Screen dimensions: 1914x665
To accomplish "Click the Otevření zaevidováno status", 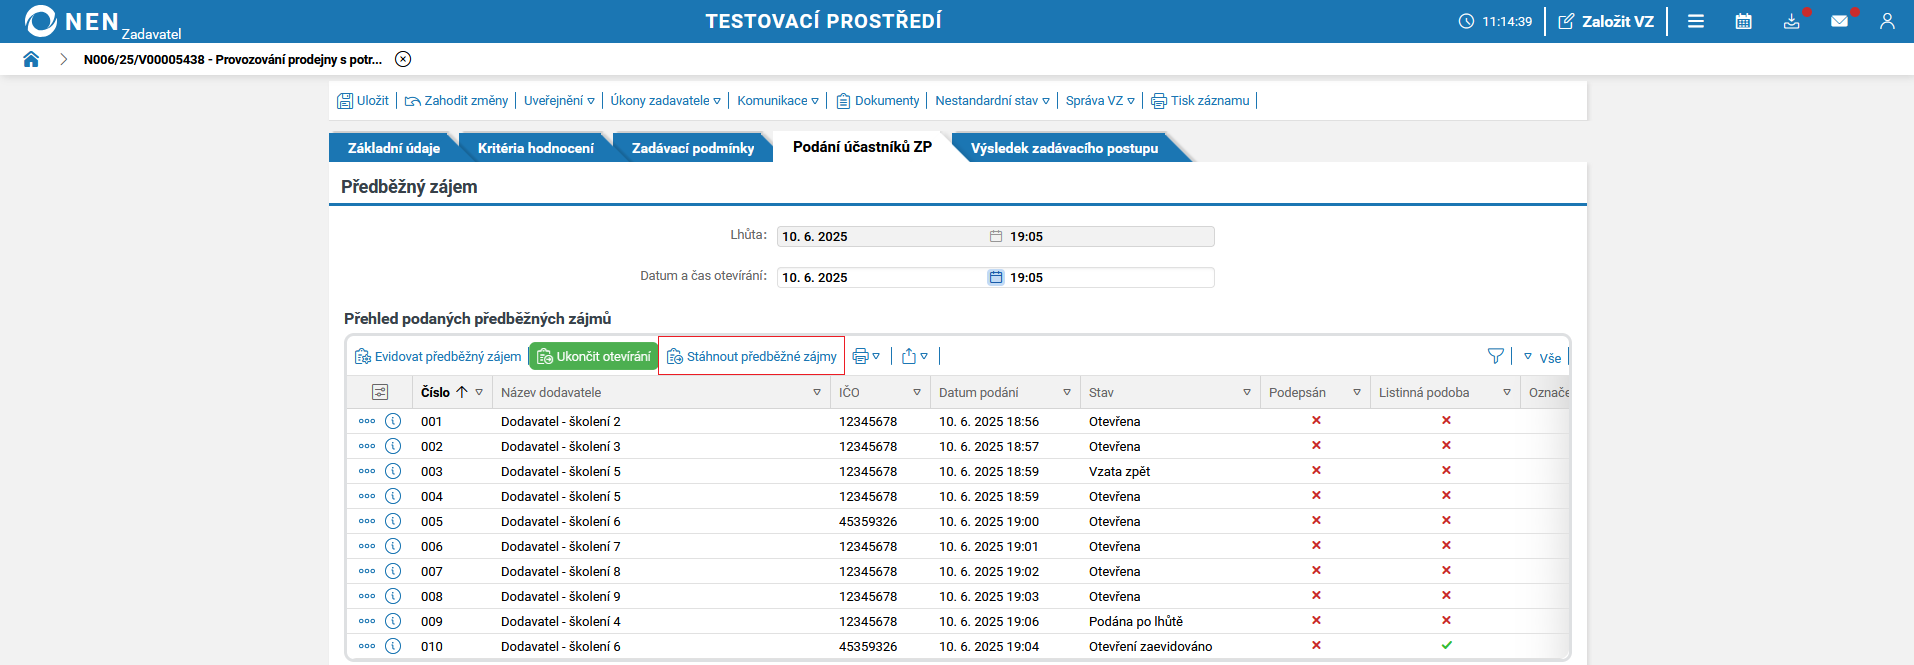I will 1150,646.
